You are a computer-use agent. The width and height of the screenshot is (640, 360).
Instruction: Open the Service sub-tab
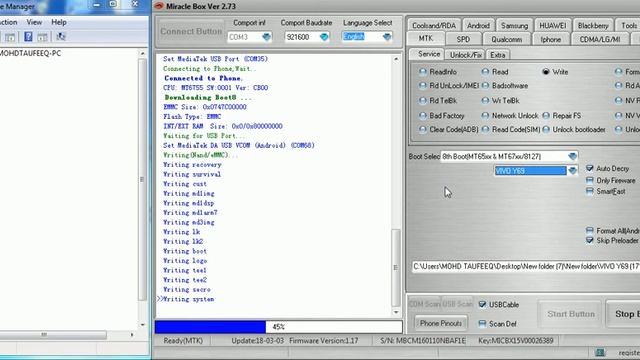point(429,54)
